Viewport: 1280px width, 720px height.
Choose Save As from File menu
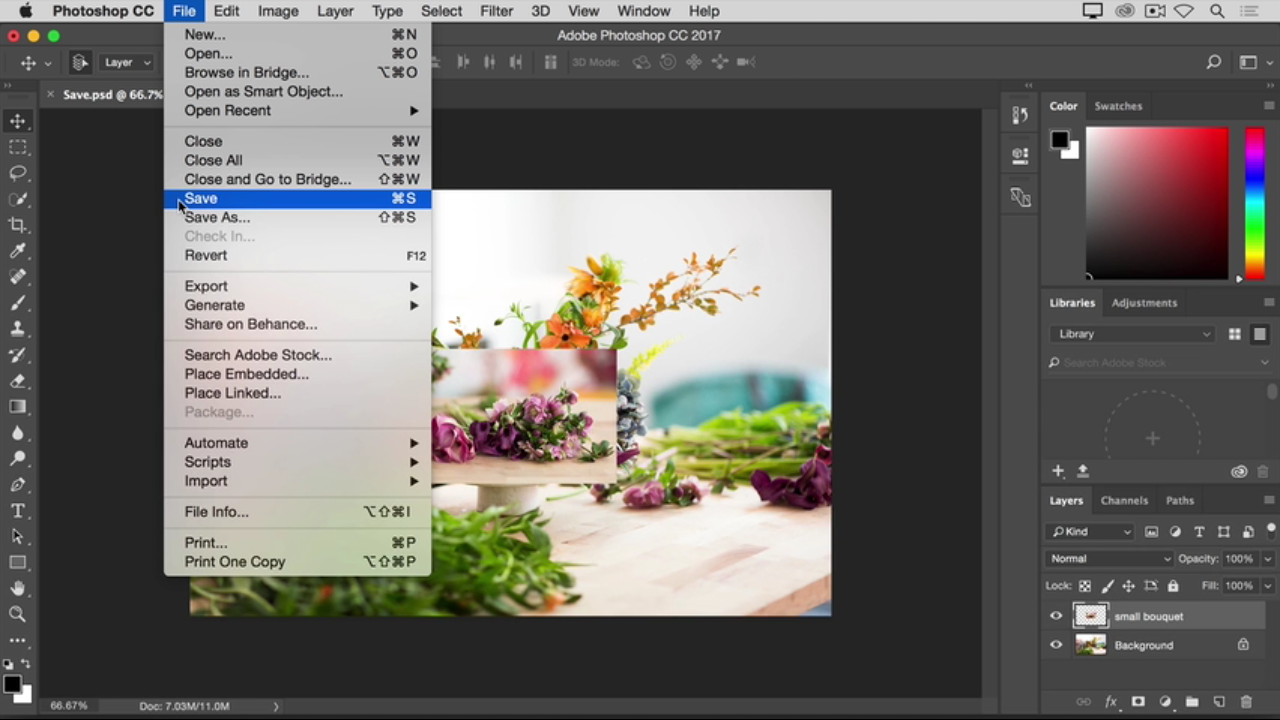tap(217, 217)
